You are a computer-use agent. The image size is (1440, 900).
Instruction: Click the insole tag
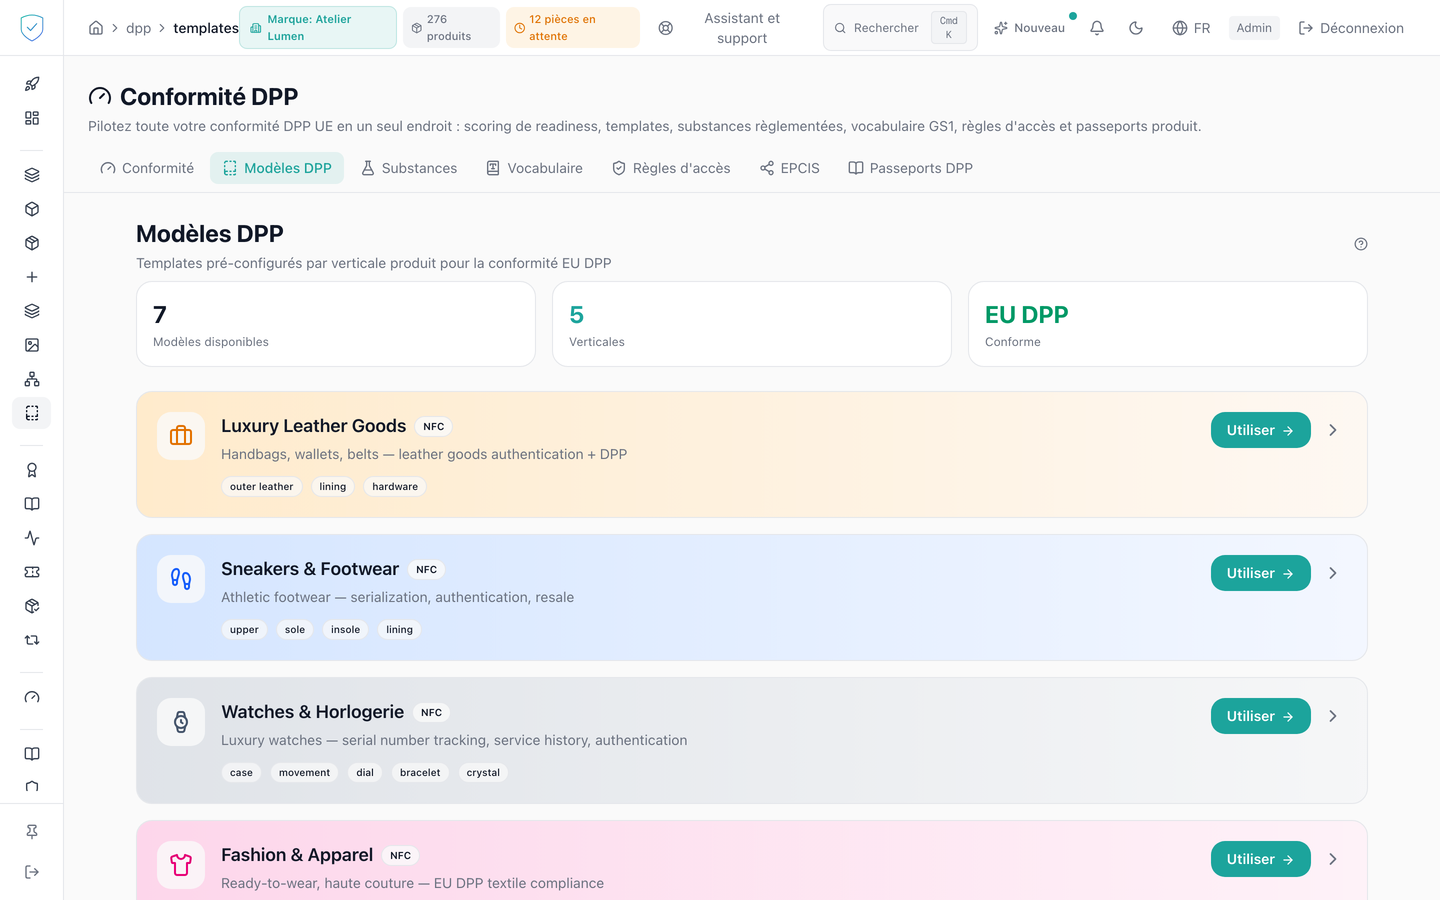(x=346, y=630)
